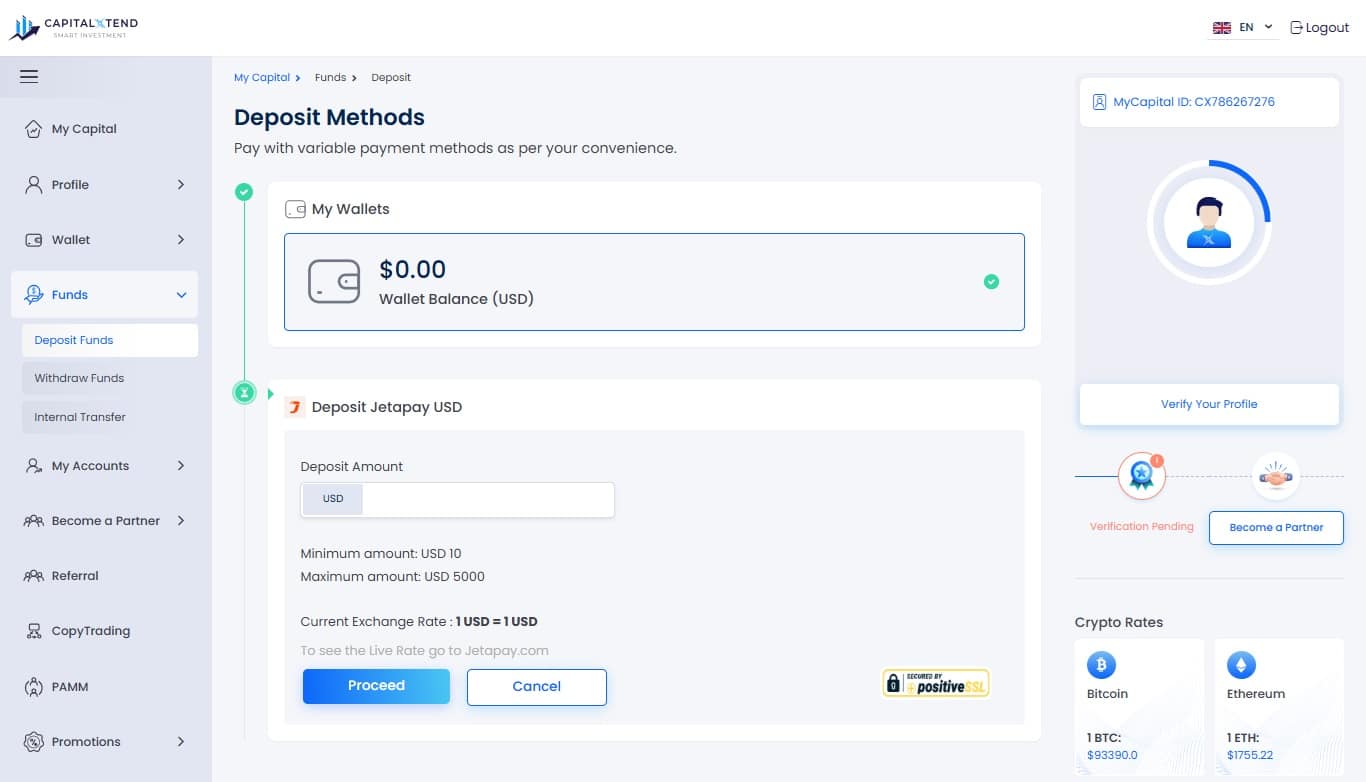Expand the Profile sidebar submenu
This screenshot has width=1366, height=782.
click(x=181, y=185)
